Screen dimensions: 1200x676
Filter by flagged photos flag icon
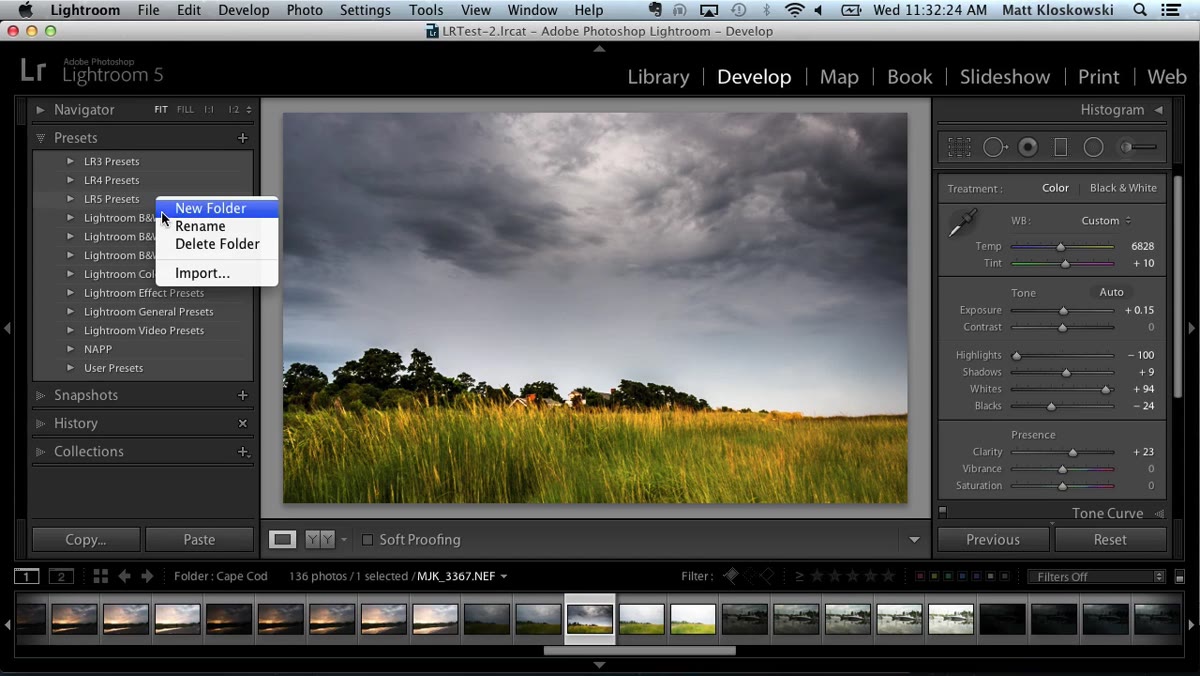tap(731, 576)
